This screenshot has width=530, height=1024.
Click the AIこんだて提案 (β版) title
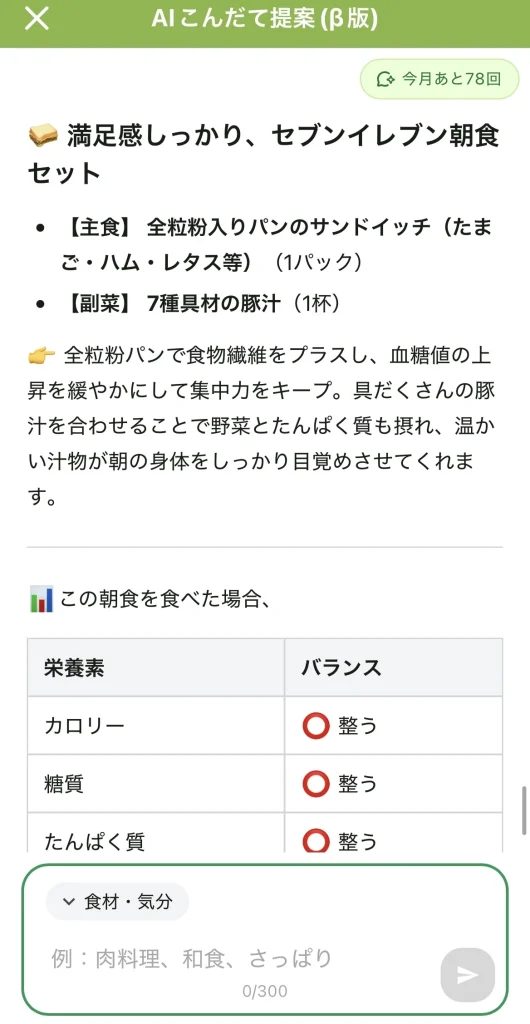[x=264, y=20]
